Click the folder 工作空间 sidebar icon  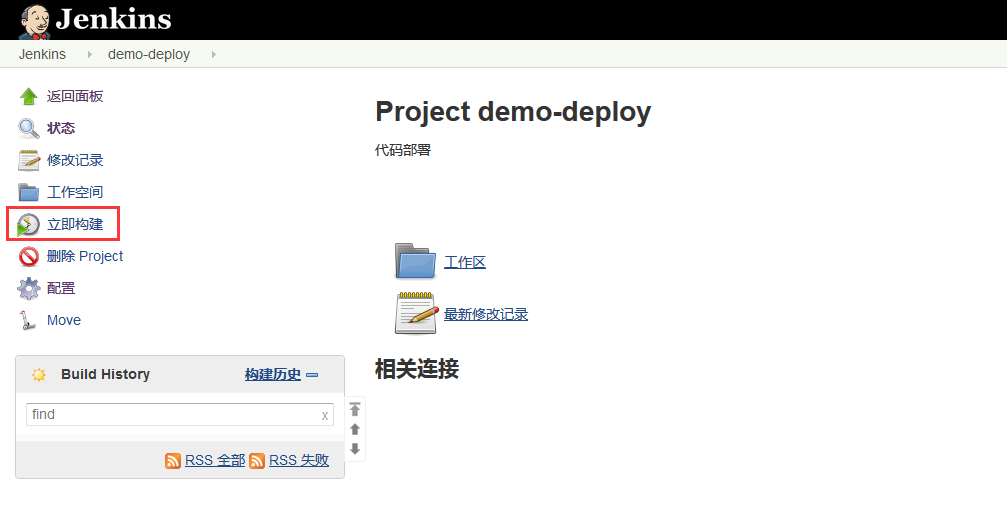(x=29, y=192)
